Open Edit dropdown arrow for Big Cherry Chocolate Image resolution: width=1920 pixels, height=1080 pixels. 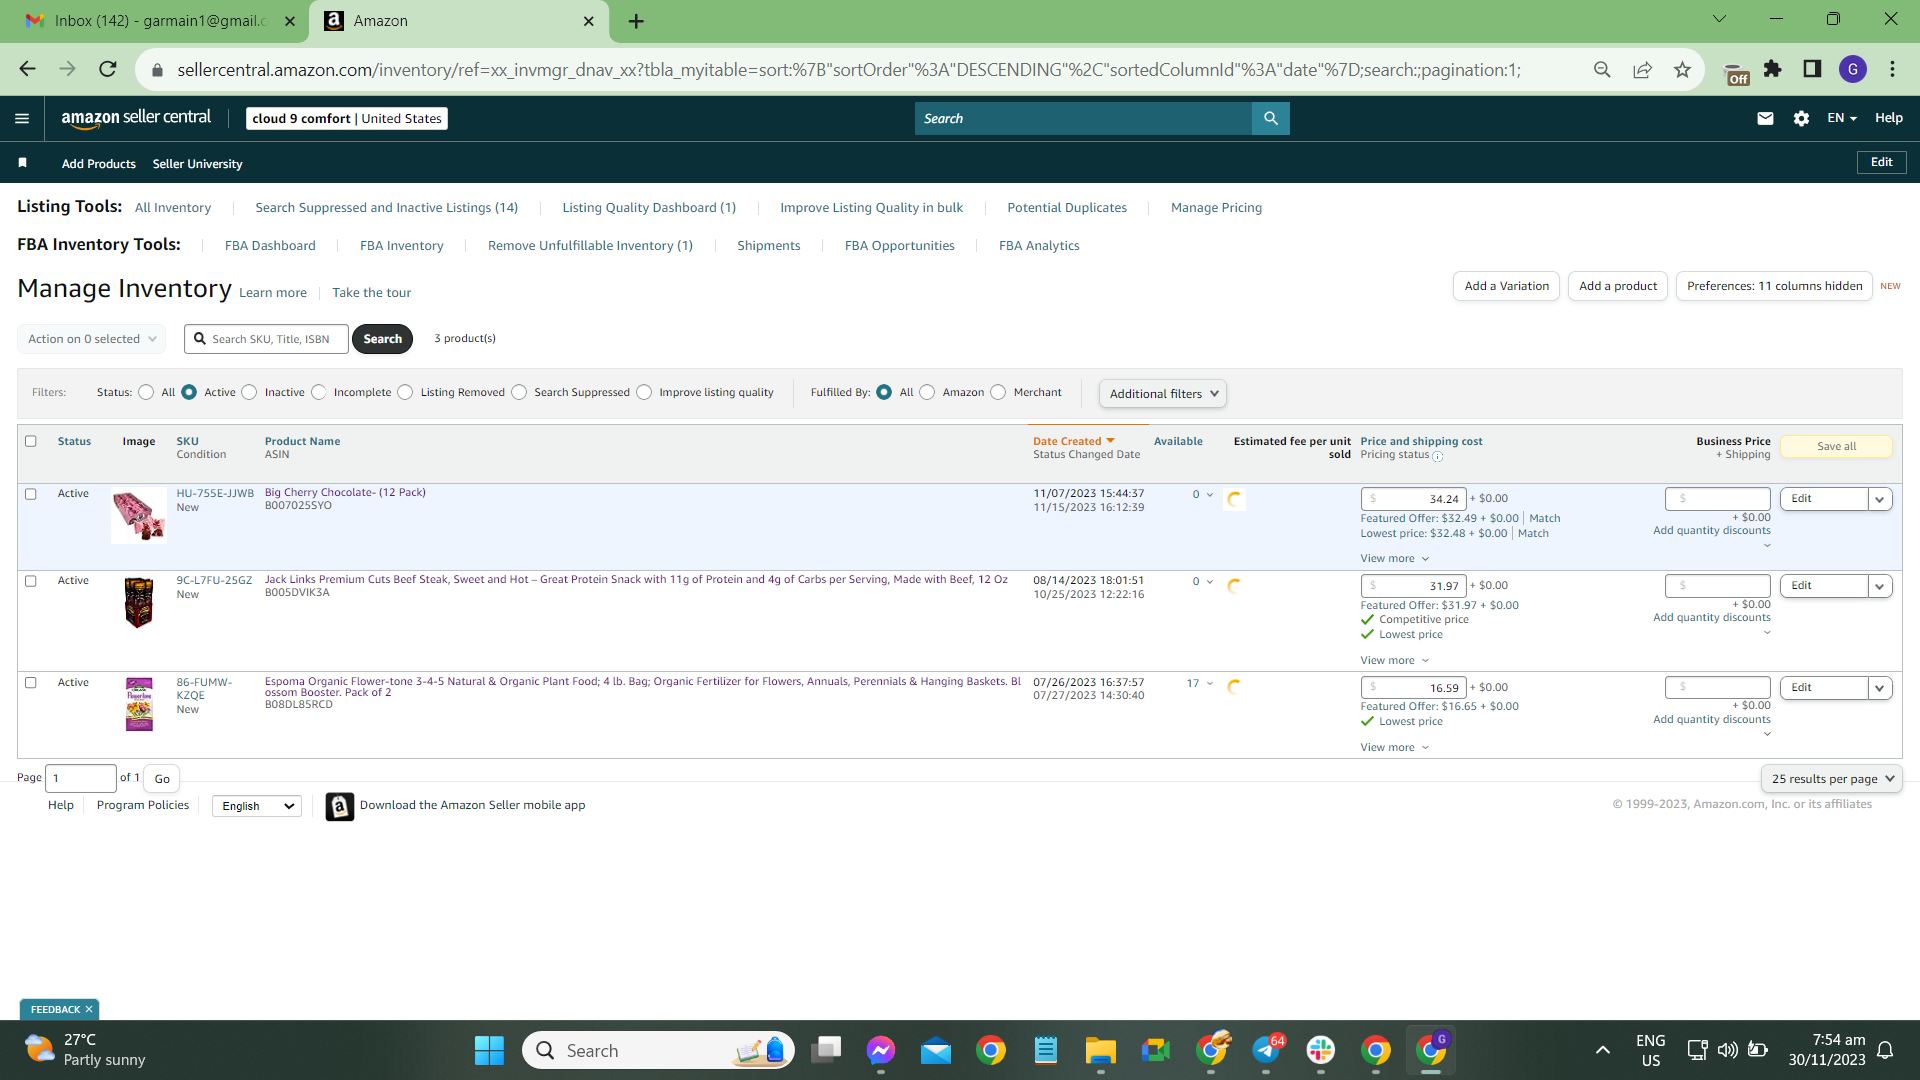click(1880, 499)
